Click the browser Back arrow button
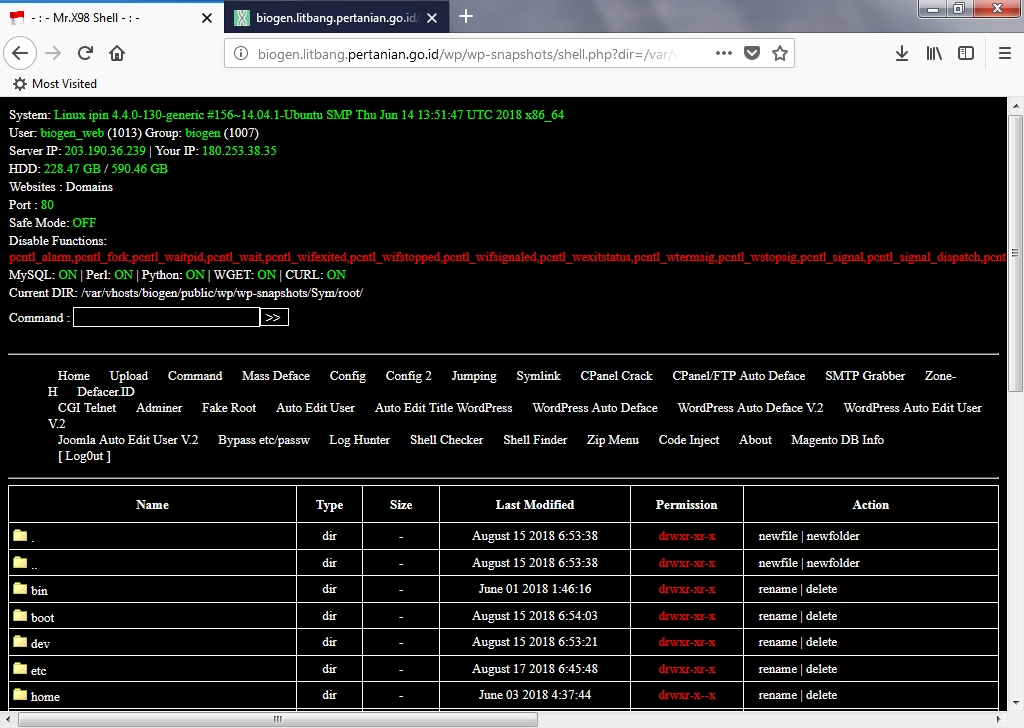Screen dimensions: 1024x728 coord(20,53)
